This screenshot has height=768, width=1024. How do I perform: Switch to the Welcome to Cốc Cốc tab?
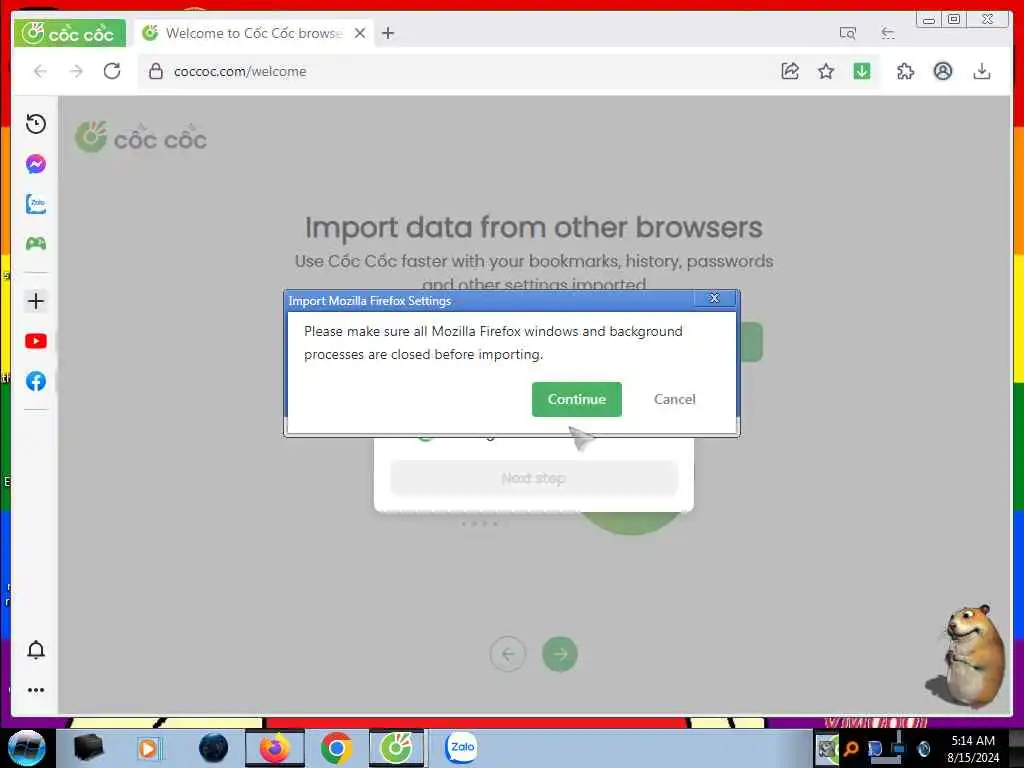[253, 33]
